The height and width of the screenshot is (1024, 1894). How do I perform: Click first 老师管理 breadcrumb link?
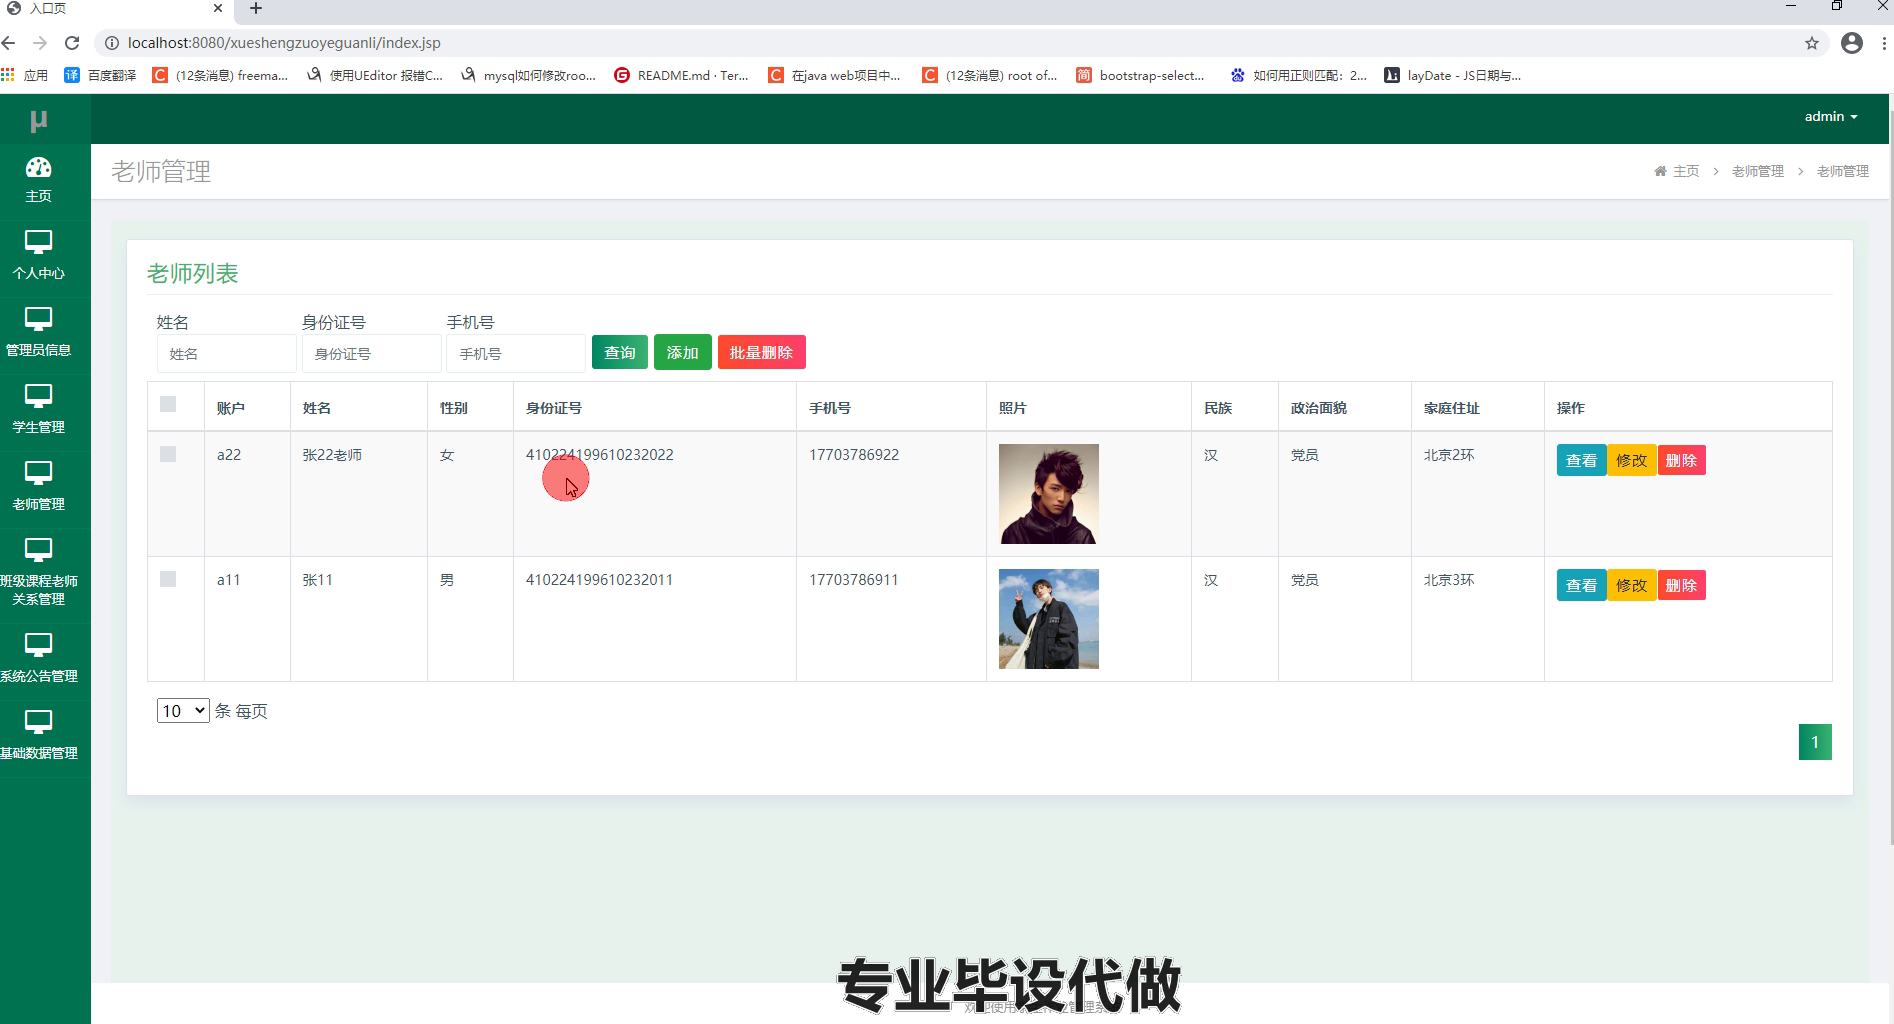tap(1758, 171)
